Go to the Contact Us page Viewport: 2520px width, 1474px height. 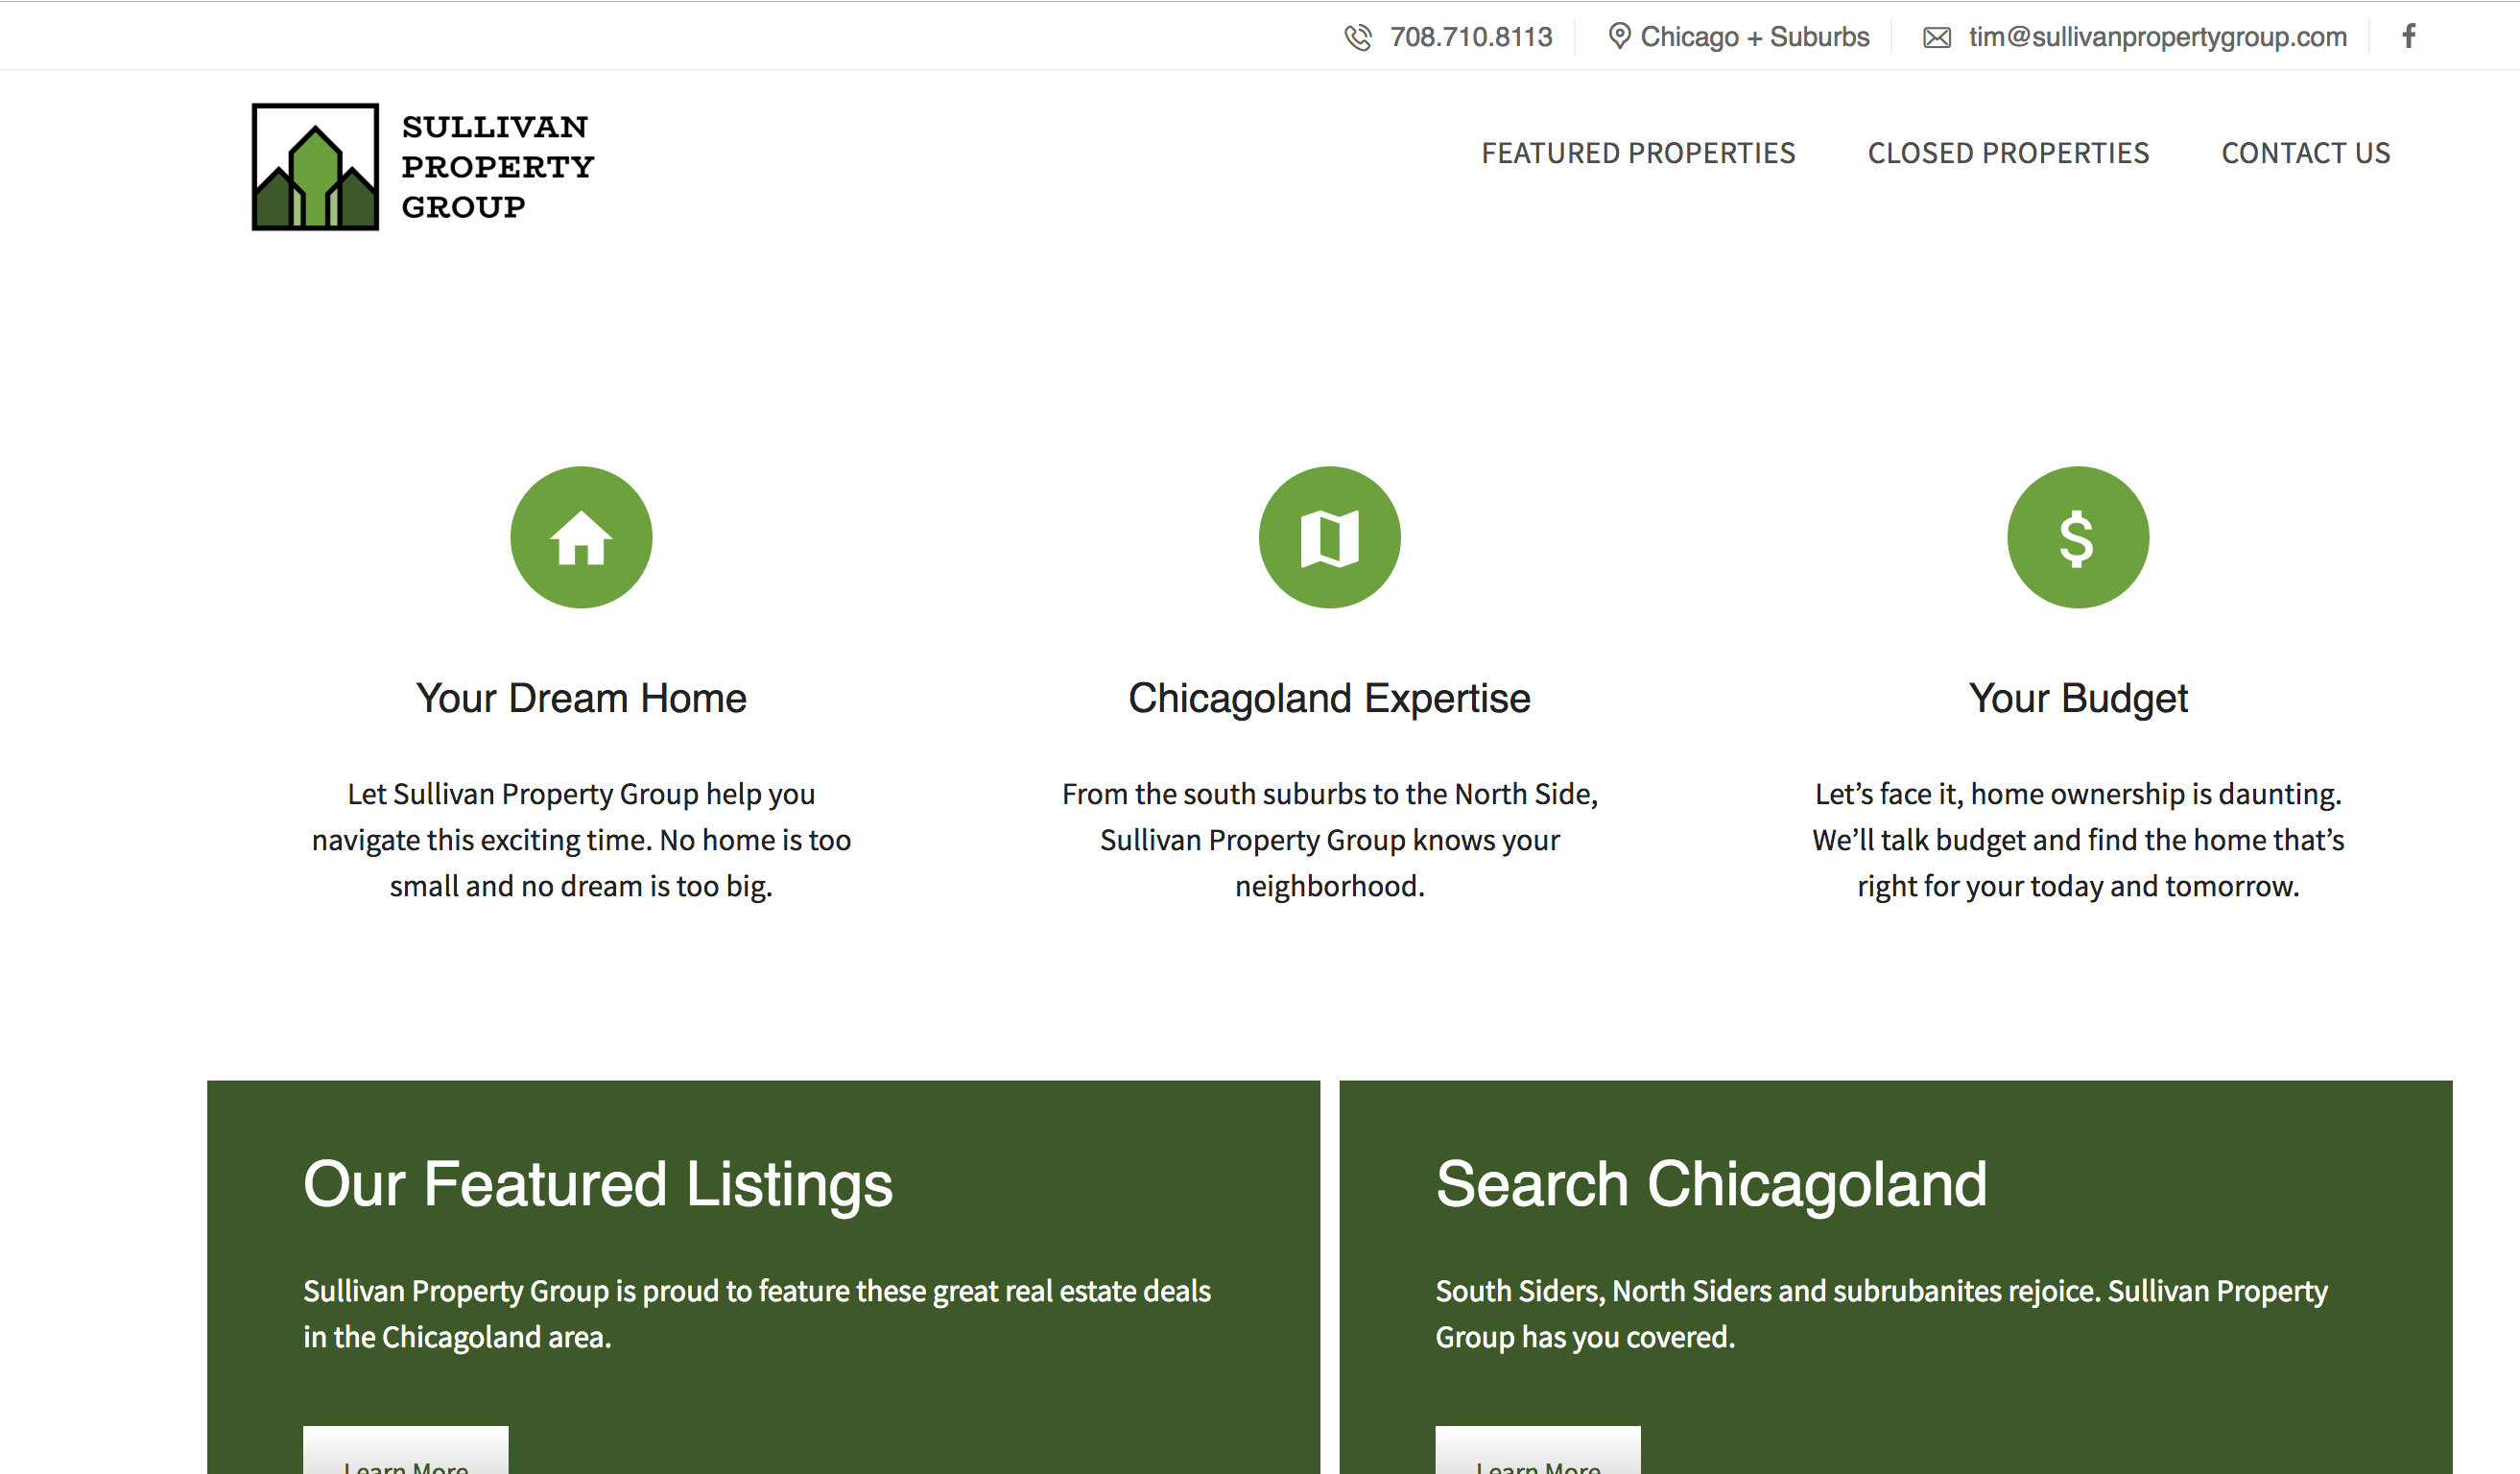(2305, 153)
